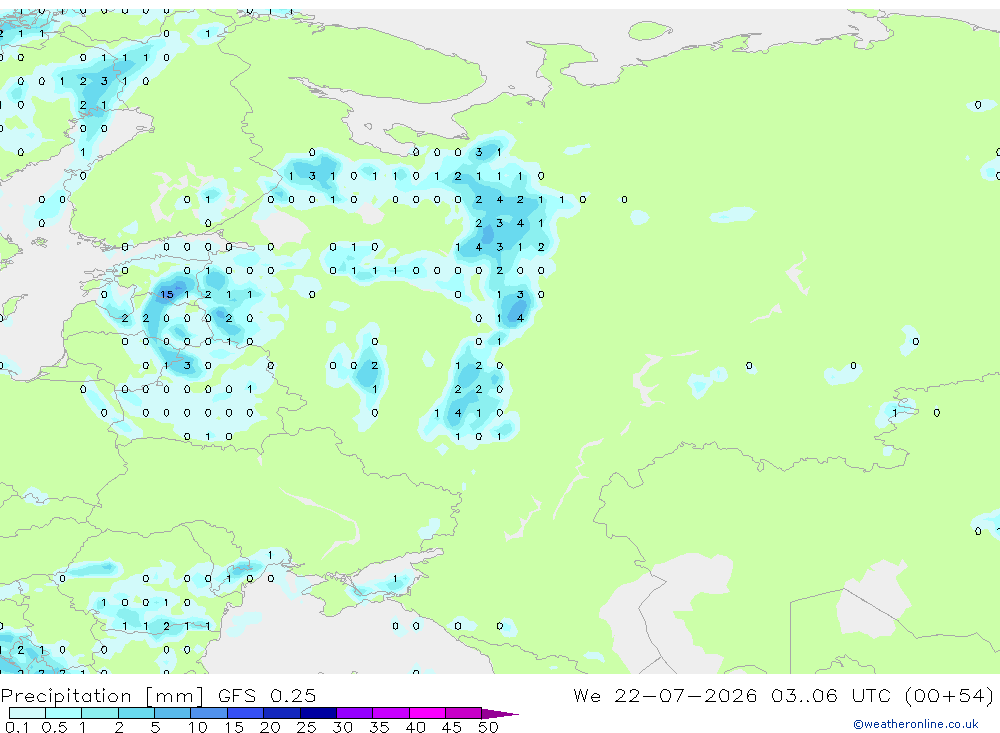Pick the 40–45 mm magenta swatch
Viewport: 1000px width, 733px height.
click(x=427, y=713)
